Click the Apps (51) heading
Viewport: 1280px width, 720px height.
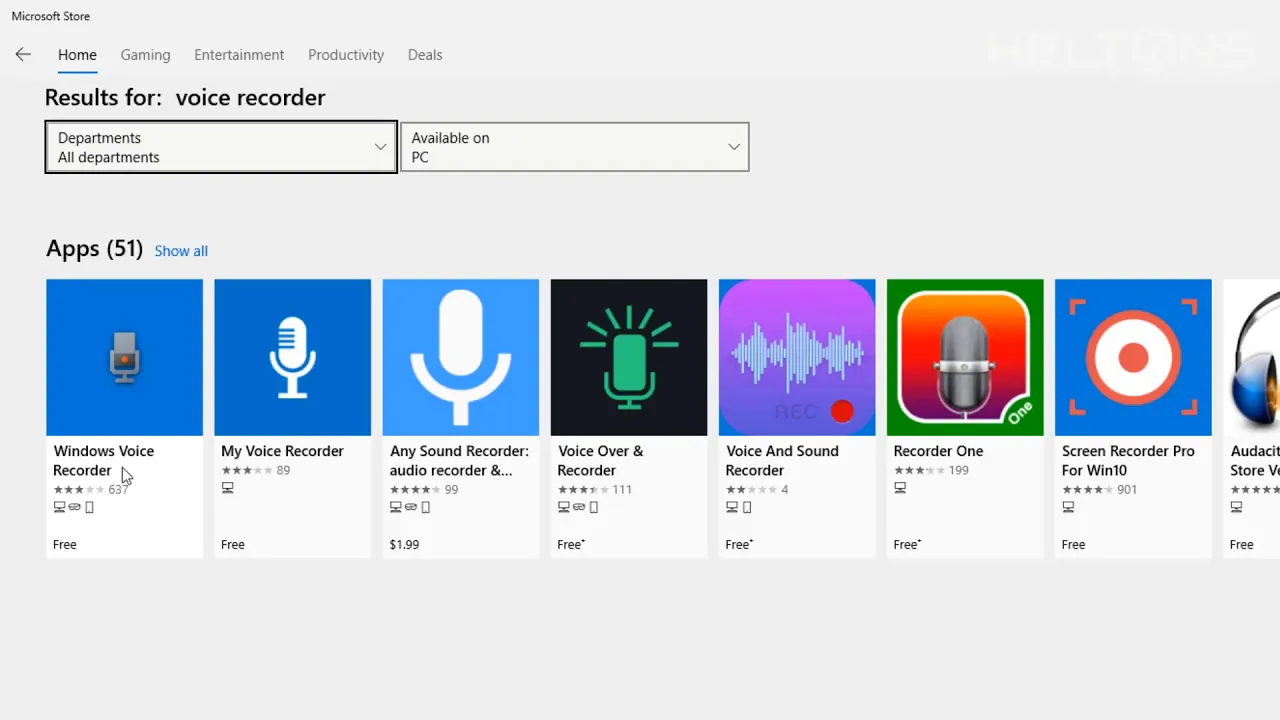[94, 249]
